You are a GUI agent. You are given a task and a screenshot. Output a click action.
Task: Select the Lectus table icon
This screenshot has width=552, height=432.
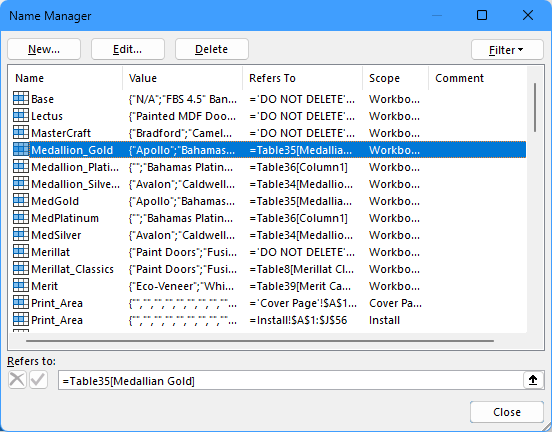coord(21,115)
